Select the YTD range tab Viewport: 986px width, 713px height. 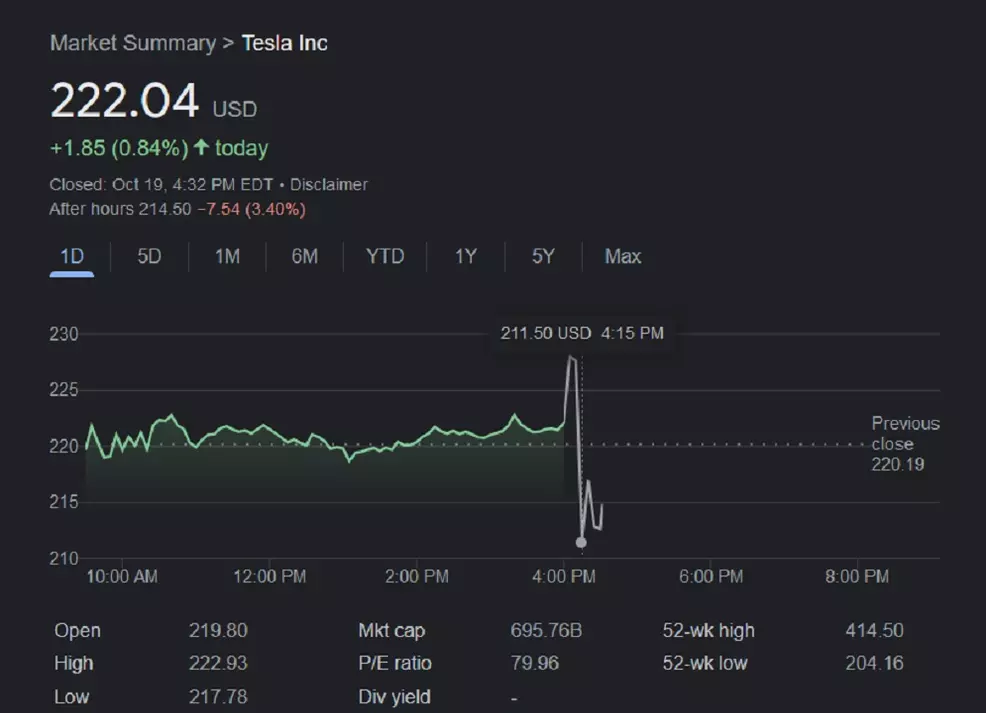pyautogui.click(x=385, y=257)
